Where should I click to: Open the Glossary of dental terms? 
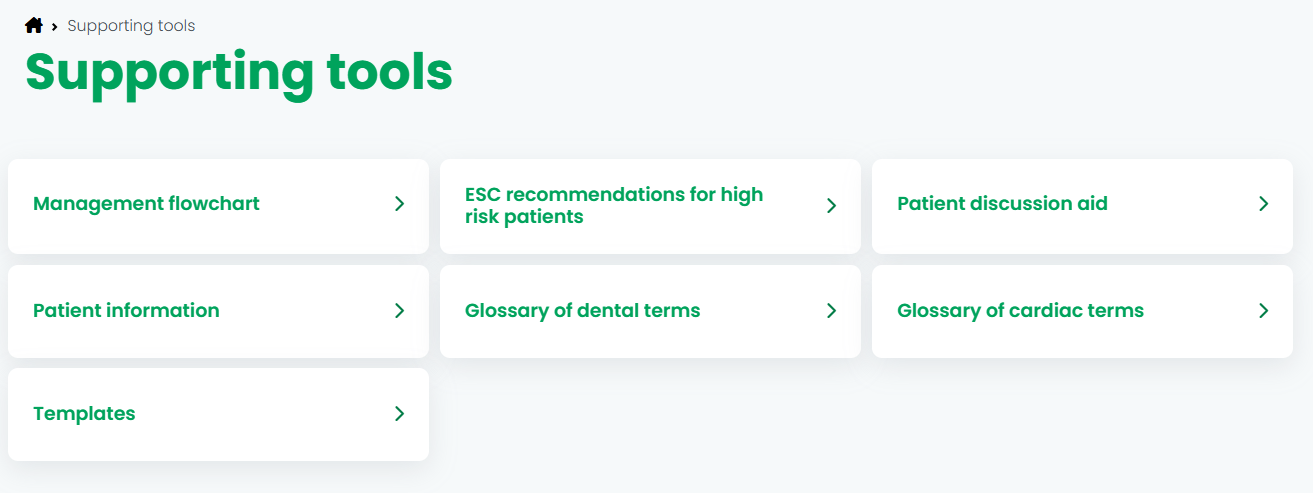tap(582, 311)
